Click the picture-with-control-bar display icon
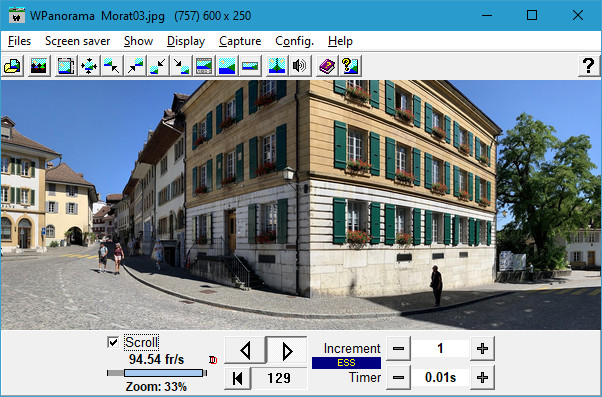This screenshot has height=397, width=602. (x=204, y=66)
